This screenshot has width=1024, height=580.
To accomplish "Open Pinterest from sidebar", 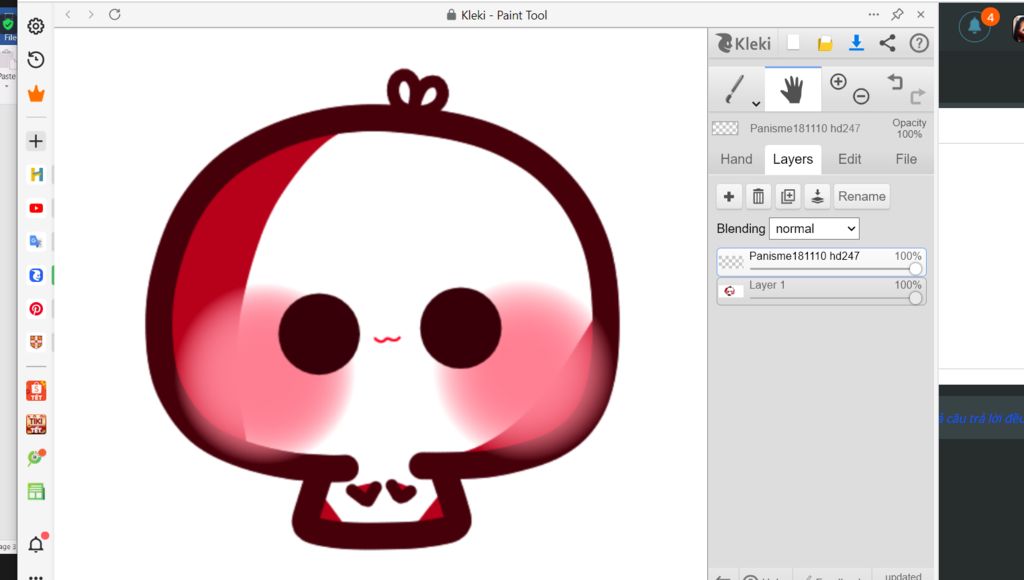I will tap(36, 309).
